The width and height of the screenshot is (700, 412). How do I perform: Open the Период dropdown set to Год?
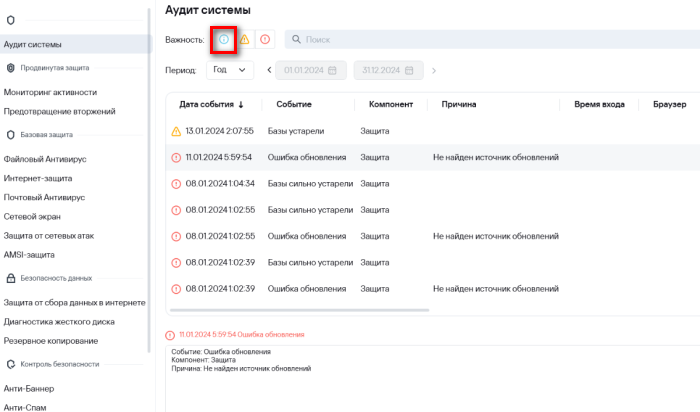tap(230, 70)
